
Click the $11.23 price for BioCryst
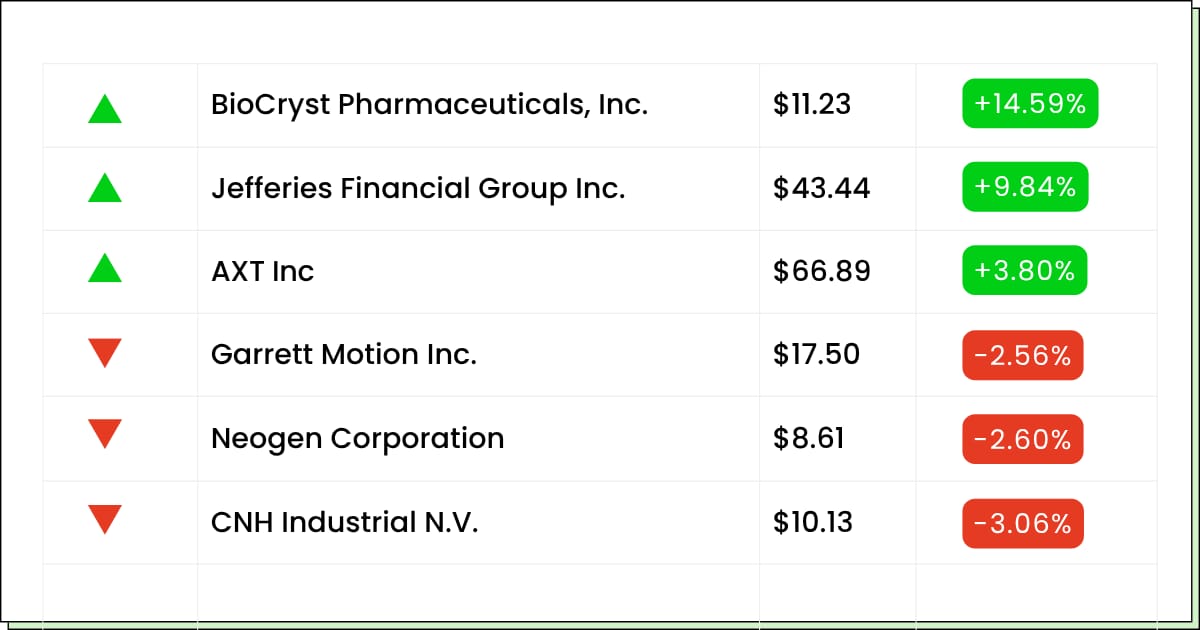pos(811,105)
